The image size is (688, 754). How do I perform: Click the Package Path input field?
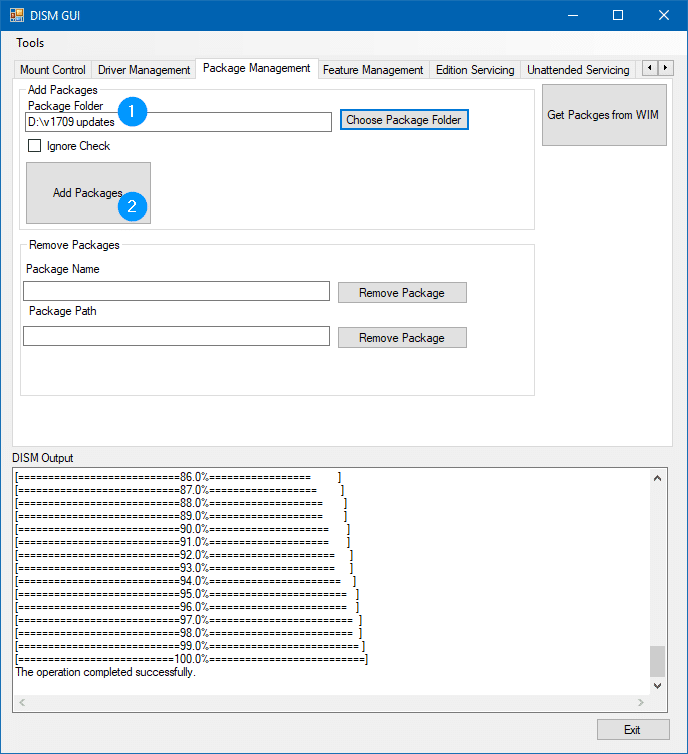(176, 336)
